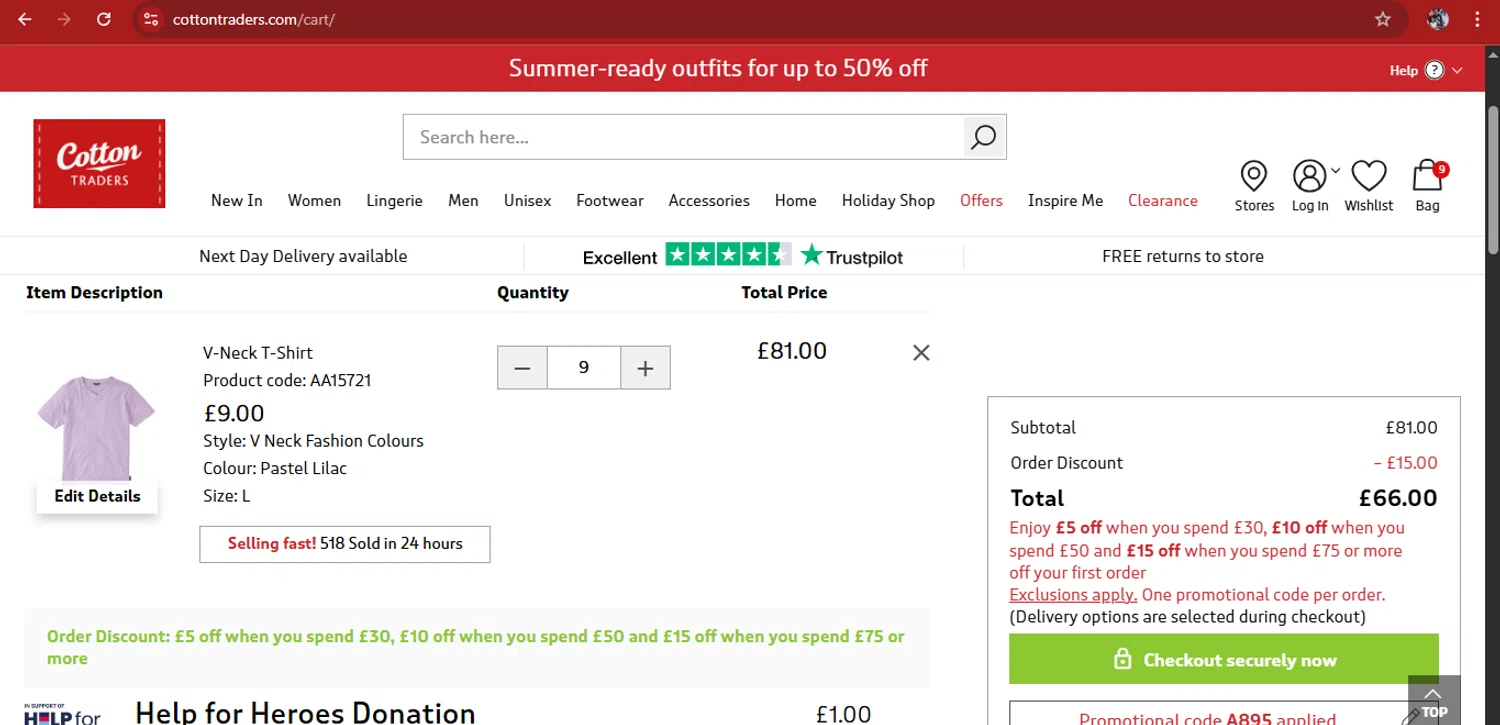
Task: Click the address bar URL cottontraders.com/cart/
Action: (x=253, y=19)
